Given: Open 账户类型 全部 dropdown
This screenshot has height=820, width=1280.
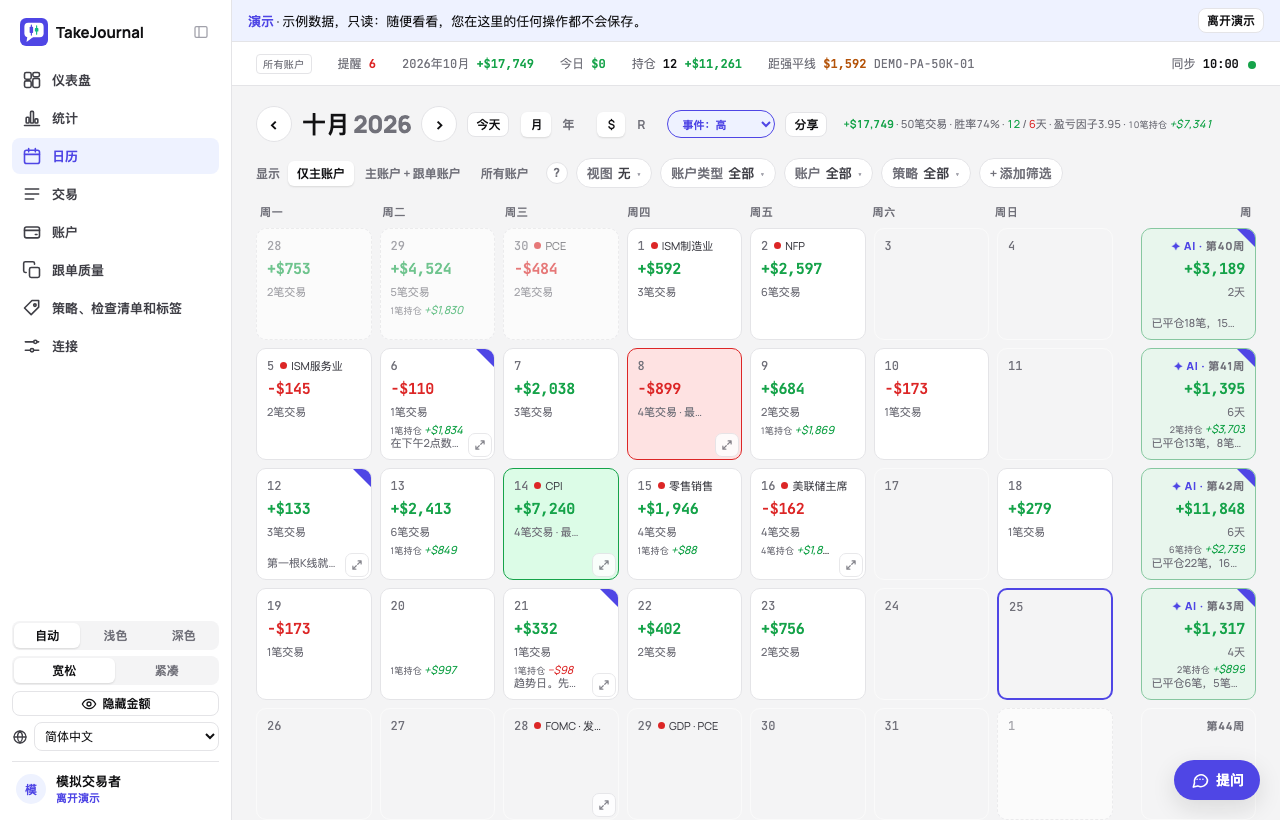Looking at the screenshot, I should click(718, 173).
